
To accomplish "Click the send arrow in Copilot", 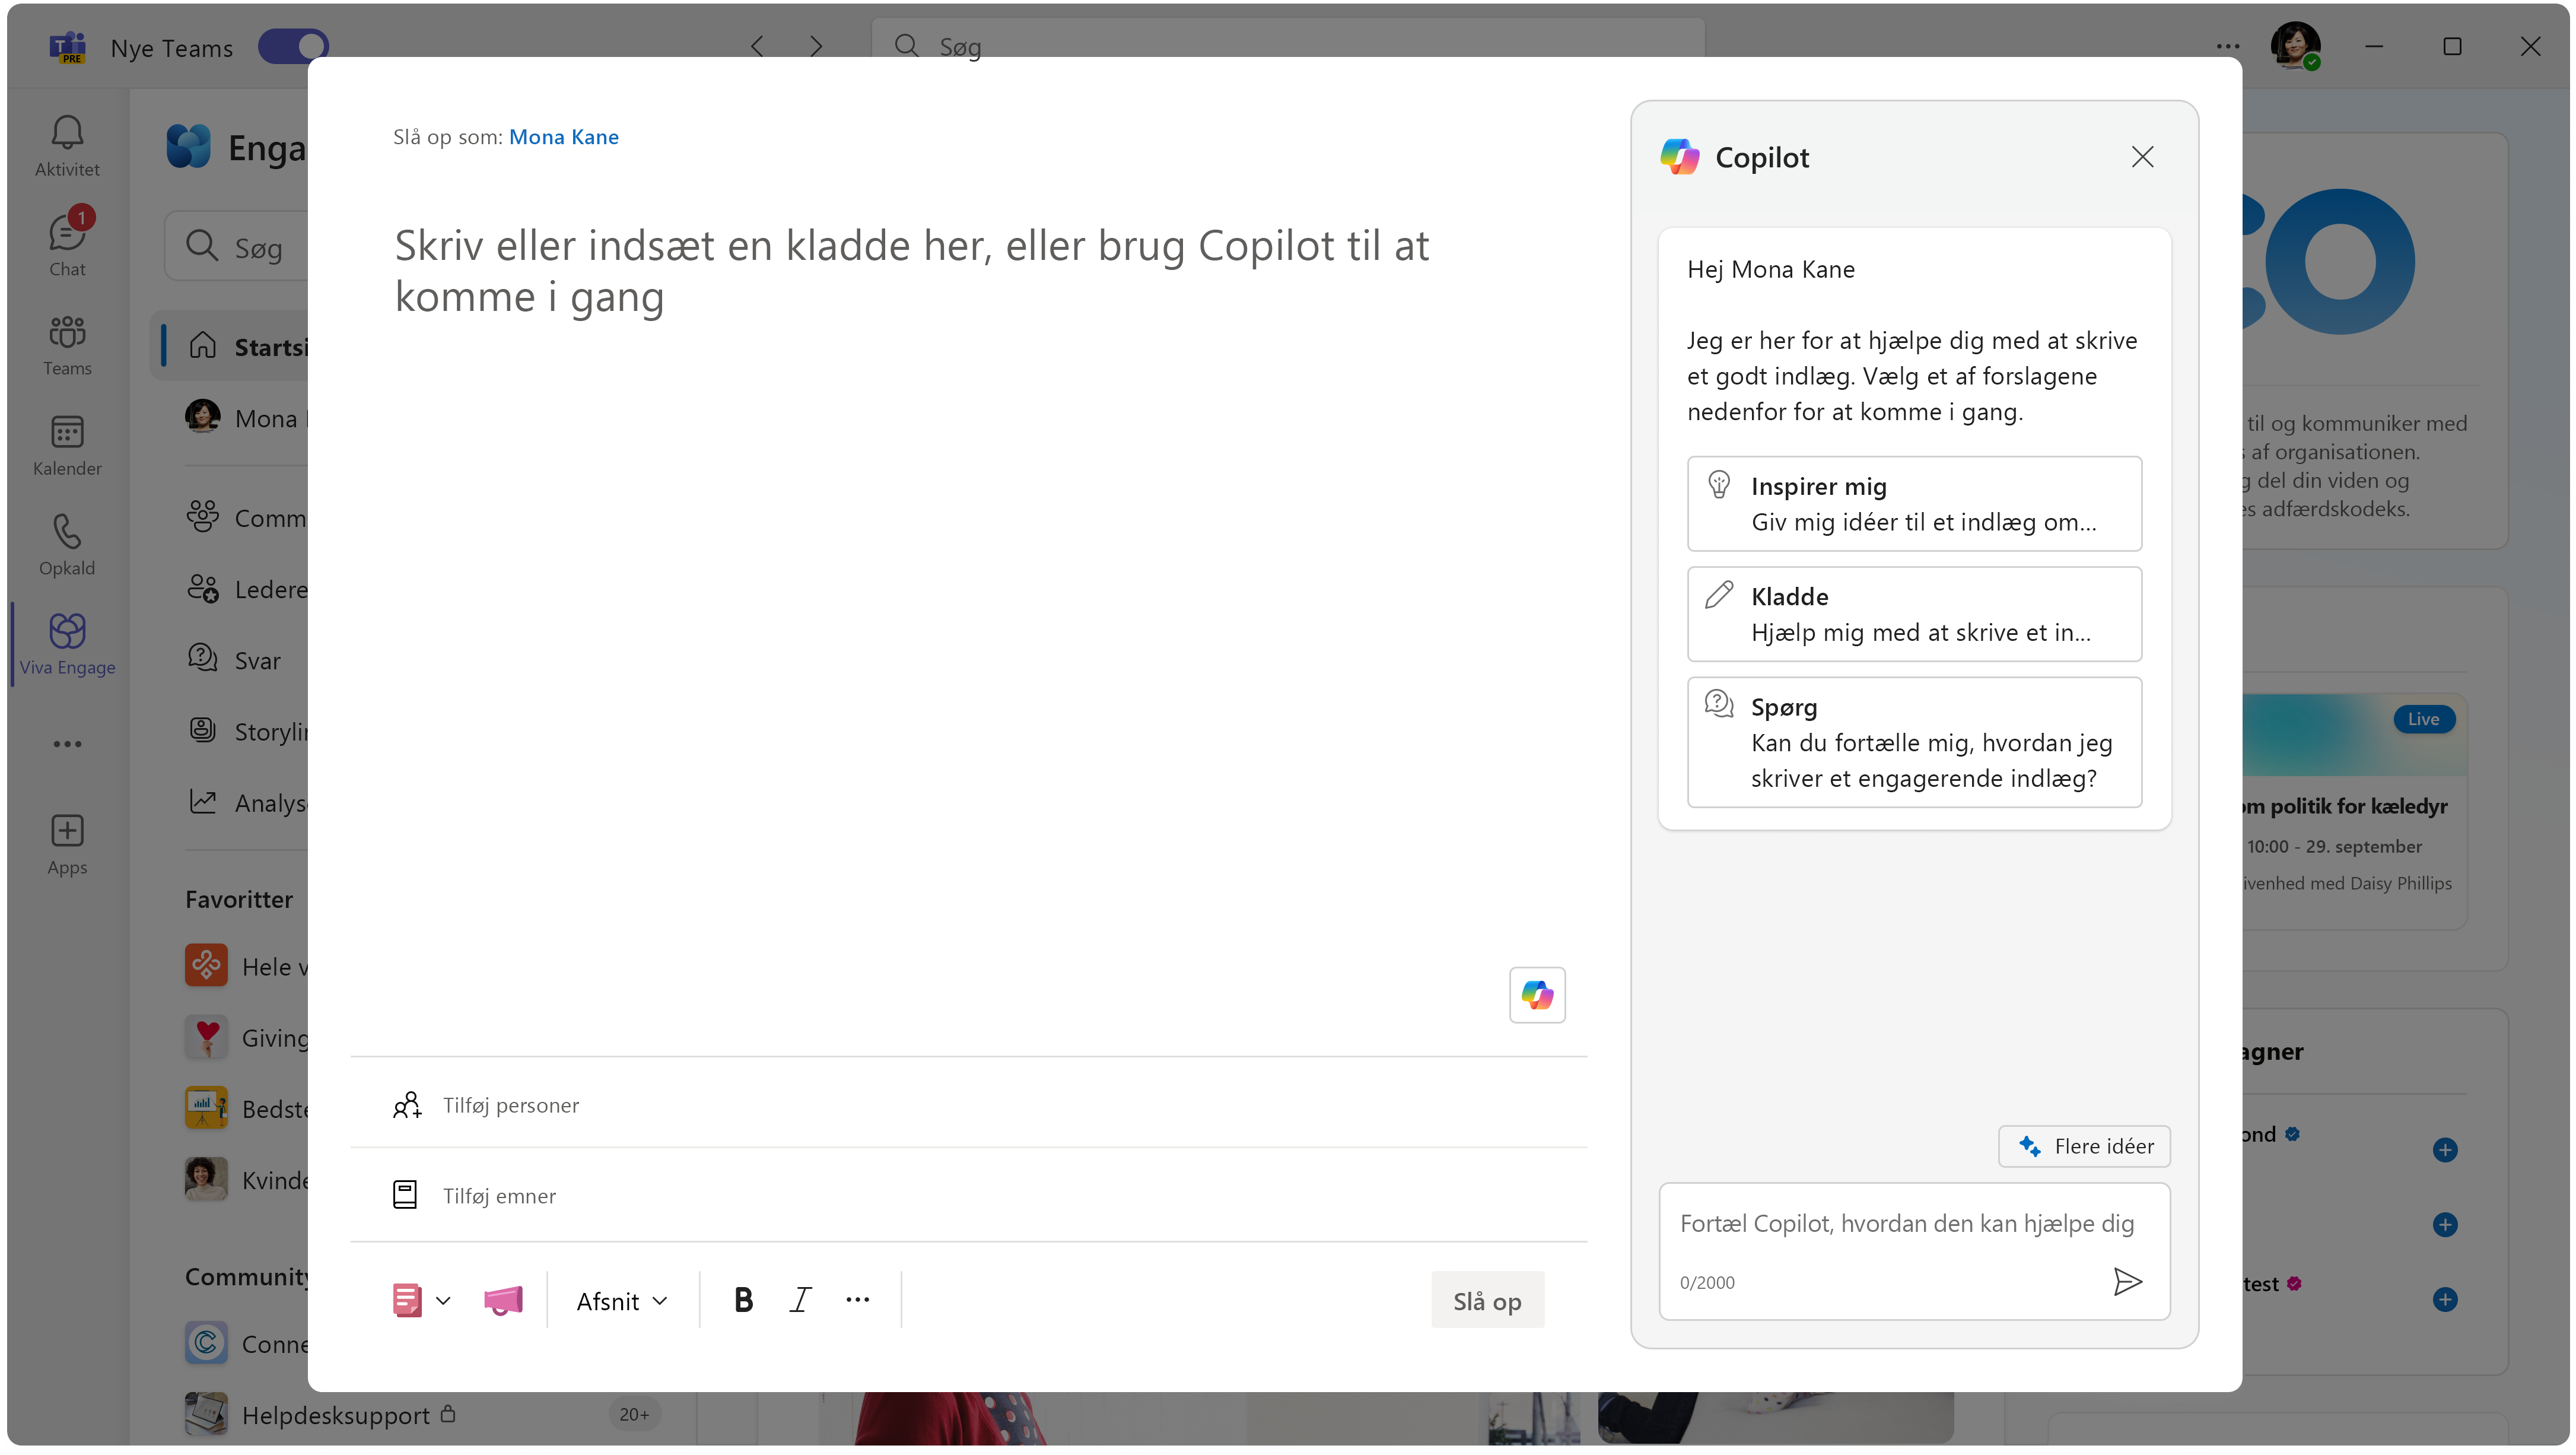I will click(2128, 1282).
